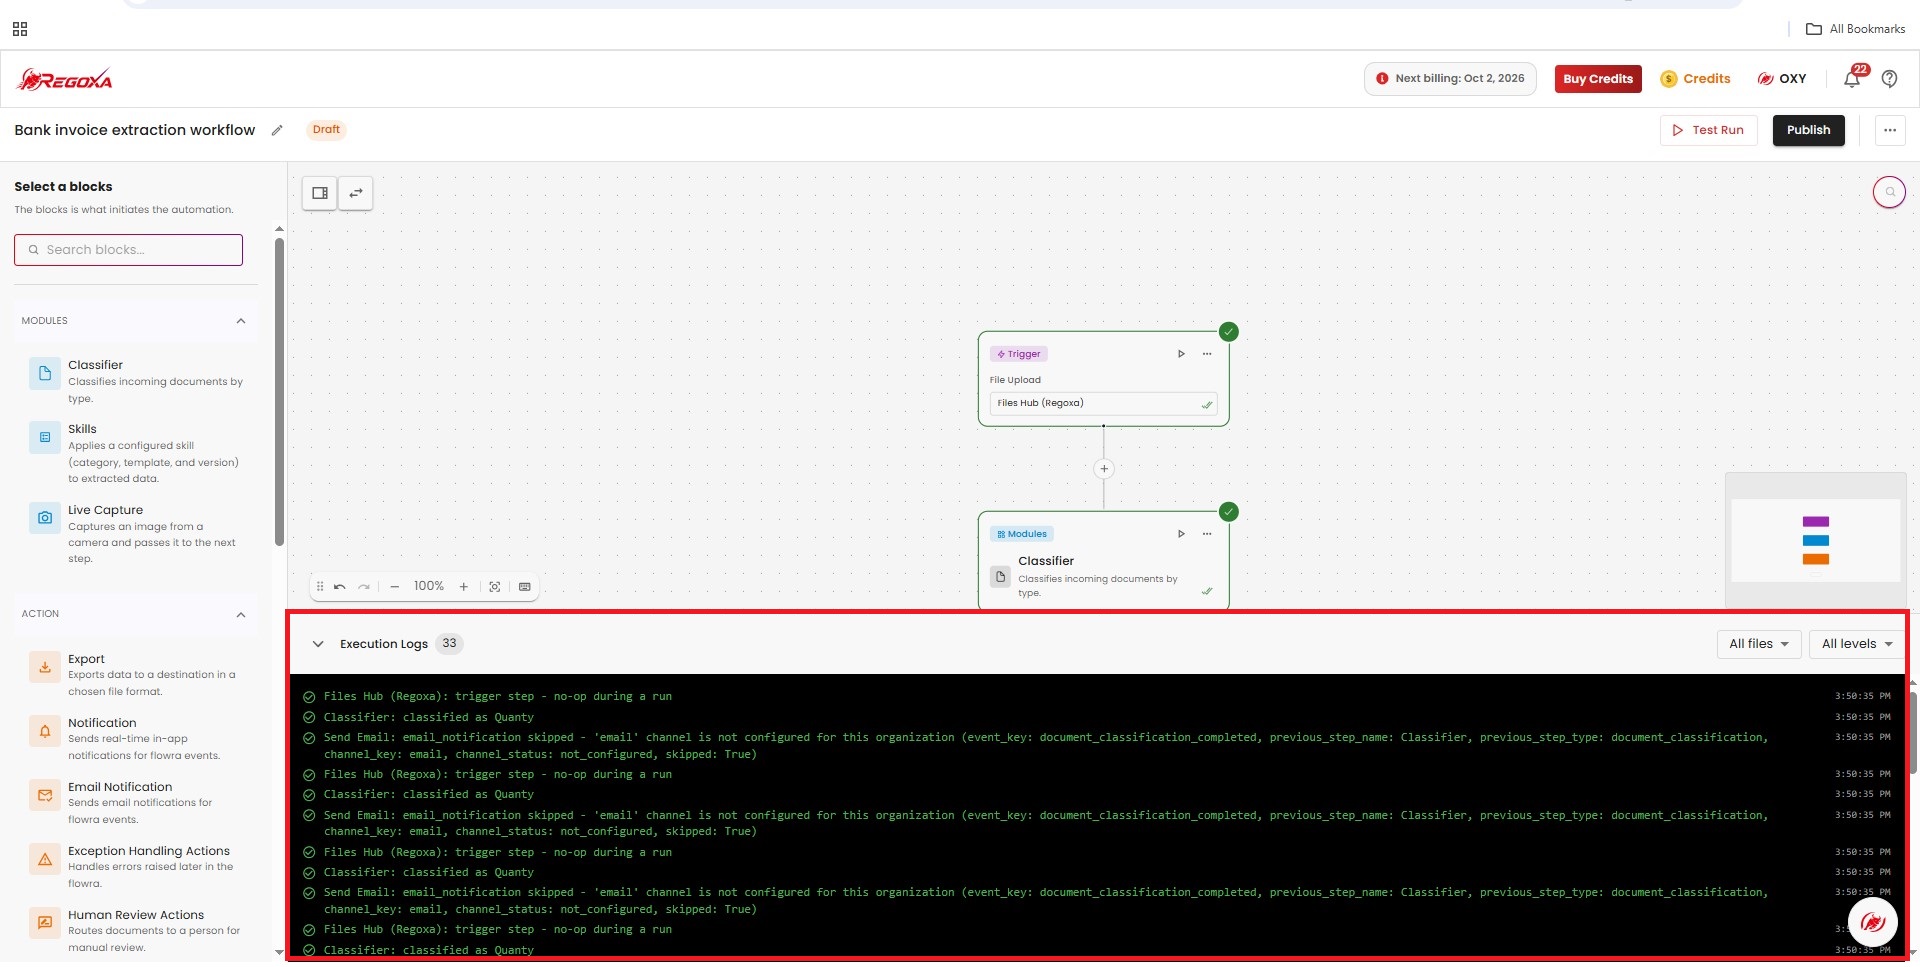The image size is (1920, 967).
Task: Select the Live Capture module block
Action: pyautogui.click(x=137, y=534)
